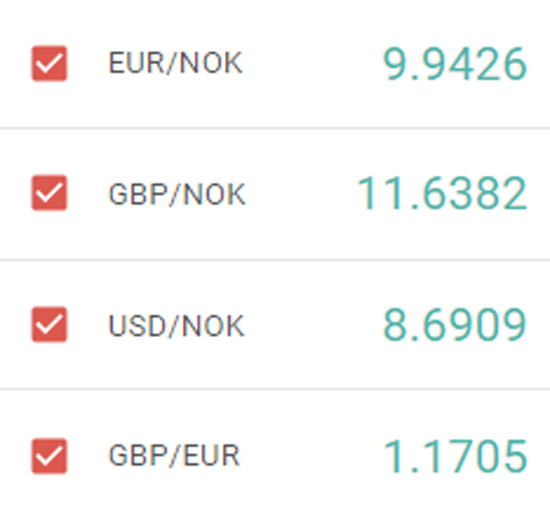550x517 pixels.
Task: Click the 1.1705 rate value
Action: 456,456
